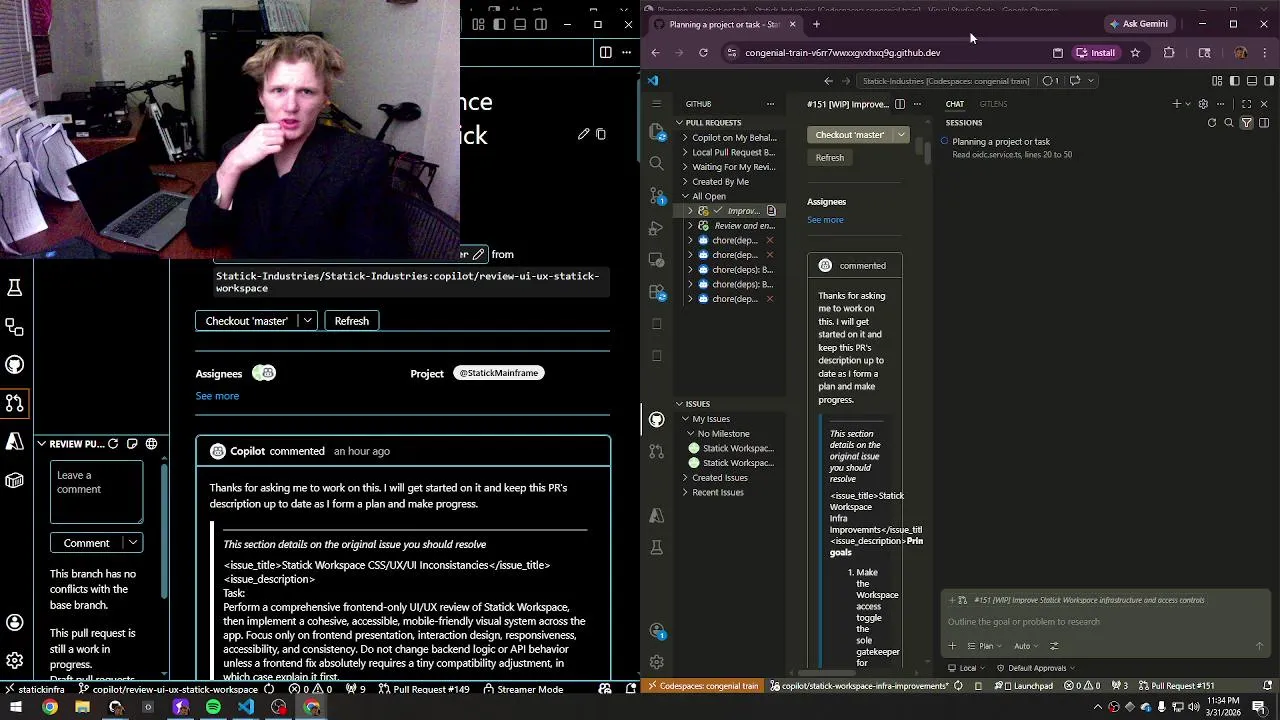This screenshot has width=1280, height=720.
Task: Toggle panel layout in left window title bar
Action: coord(520,24)
